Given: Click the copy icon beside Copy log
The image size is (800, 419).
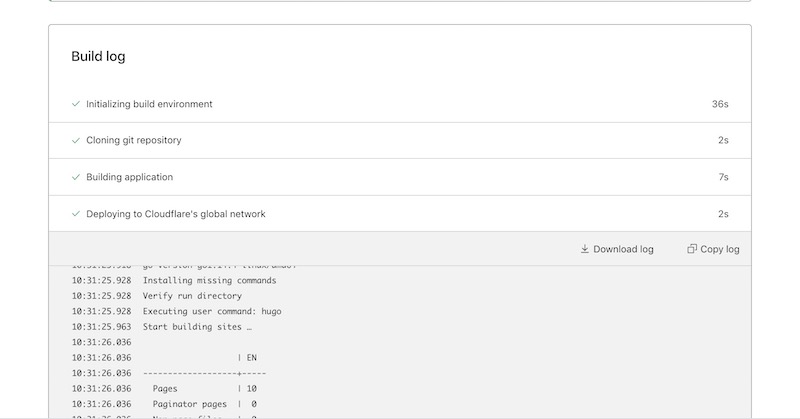Looking at the screenshot, I should [692, 249].
